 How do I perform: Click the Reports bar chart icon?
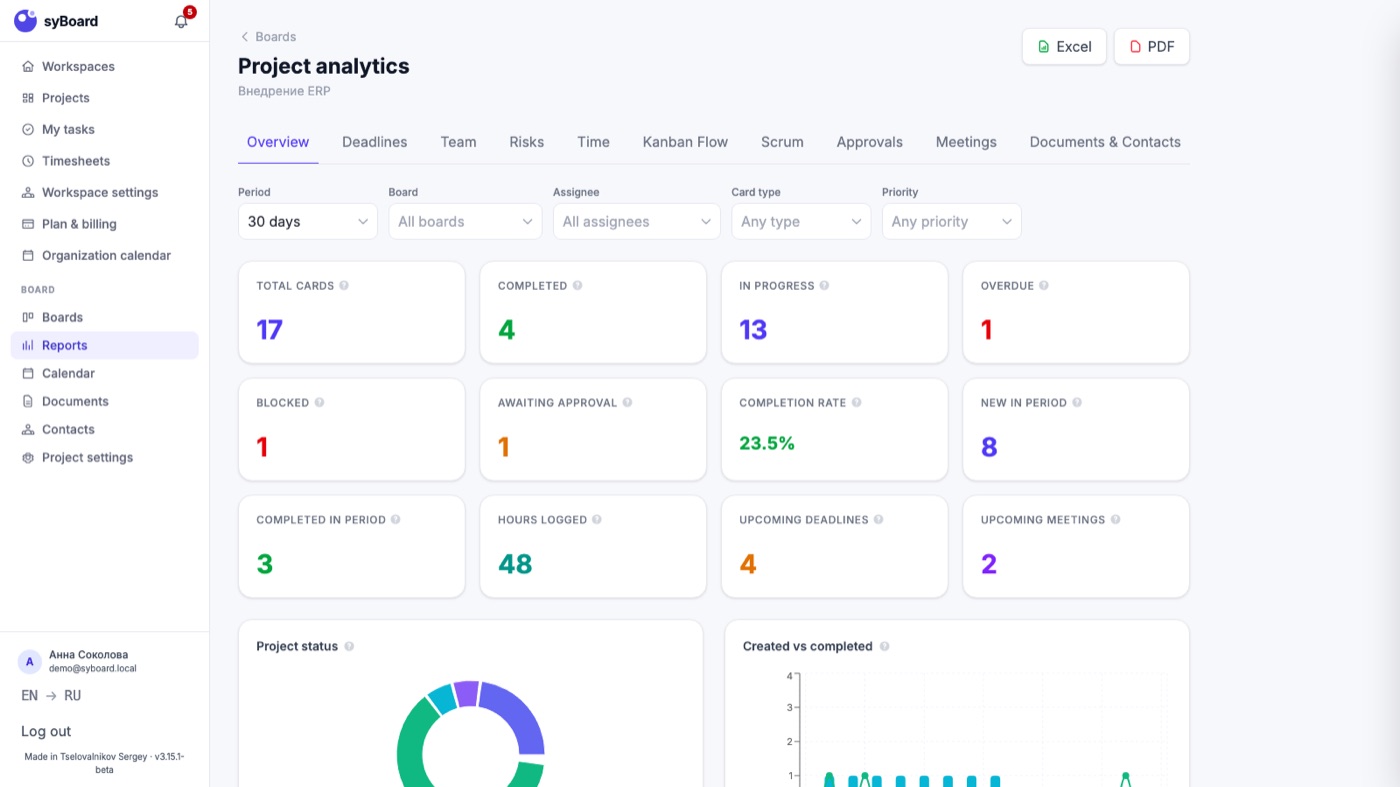28,345
